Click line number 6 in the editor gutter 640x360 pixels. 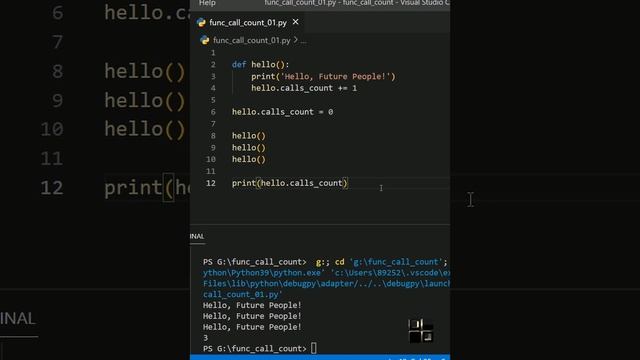[x=213, y=112]
